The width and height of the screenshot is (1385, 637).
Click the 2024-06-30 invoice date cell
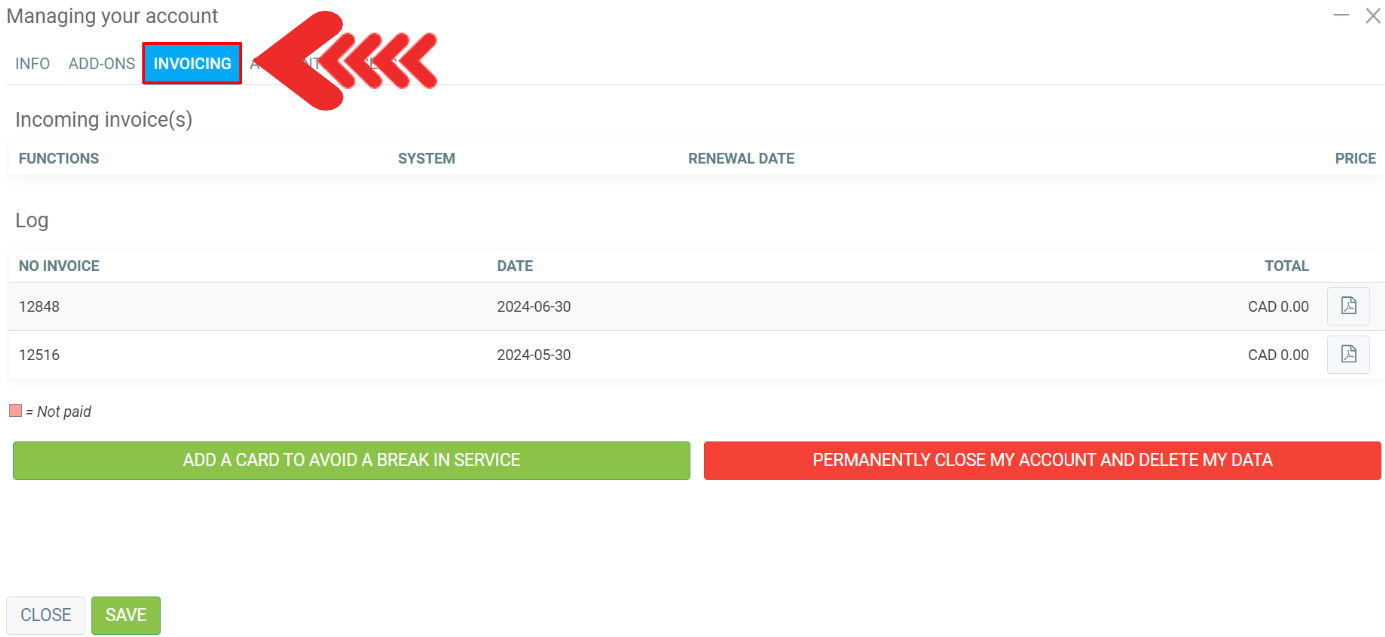tap(534, 307)
